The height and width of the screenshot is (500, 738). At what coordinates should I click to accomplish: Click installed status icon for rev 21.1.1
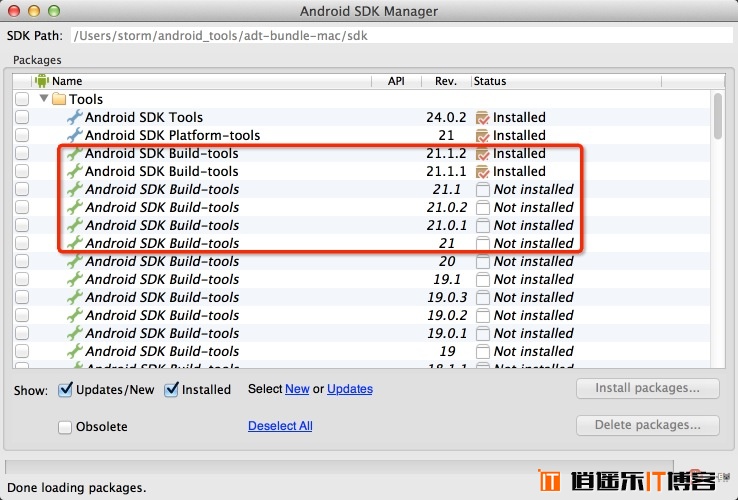point(482,171)
